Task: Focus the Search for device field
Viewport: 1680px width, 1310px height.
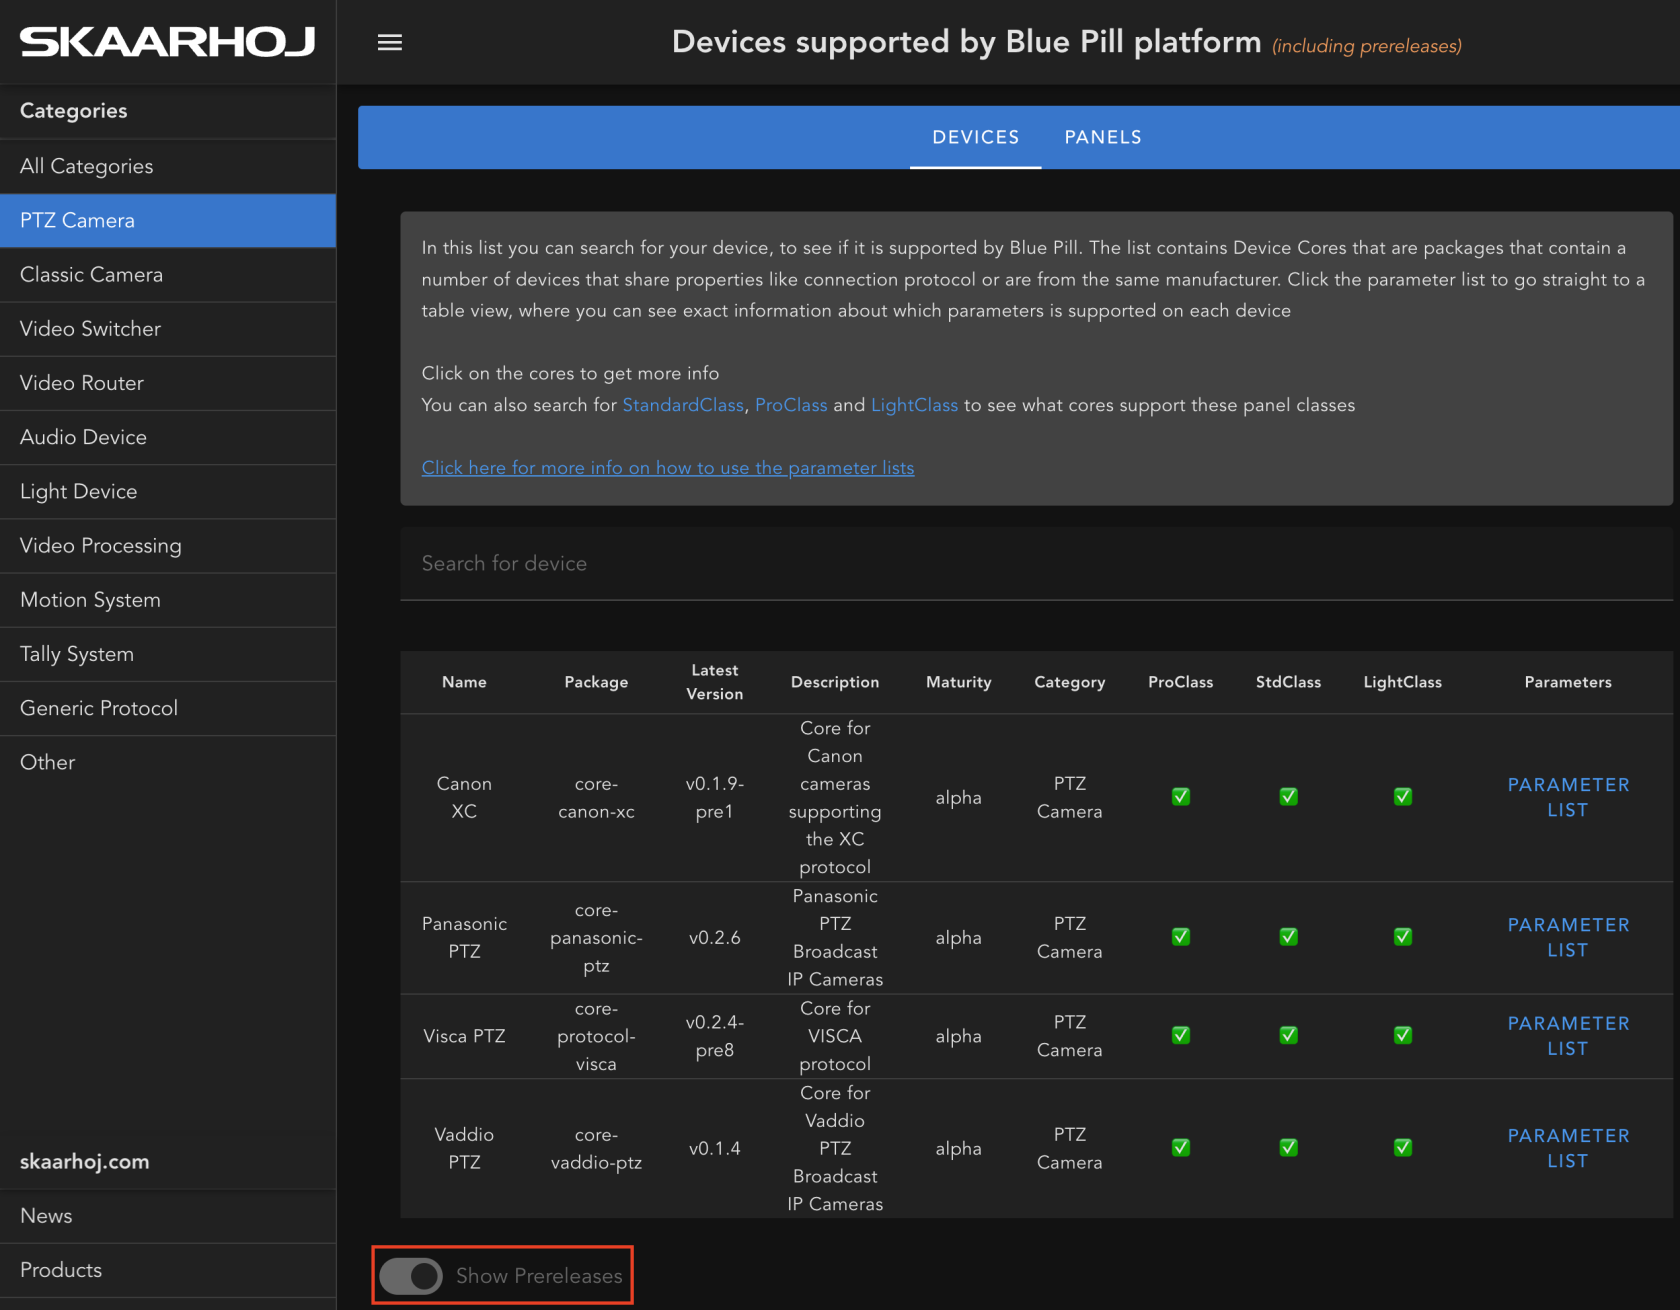Action: coord(1036,564)
